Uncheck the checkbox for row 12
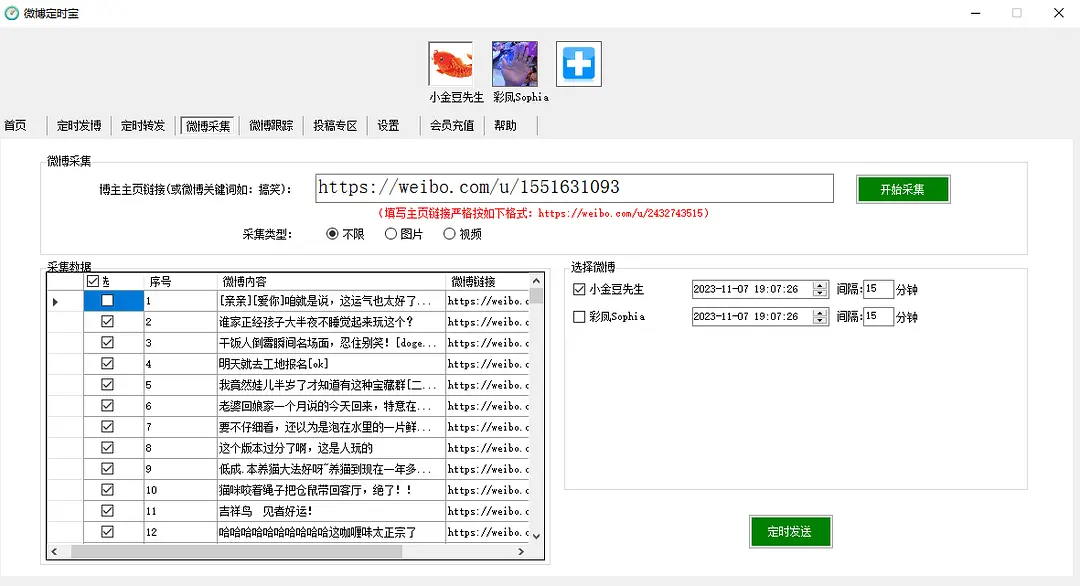The image size is (1080, 586). click(107, 532)
